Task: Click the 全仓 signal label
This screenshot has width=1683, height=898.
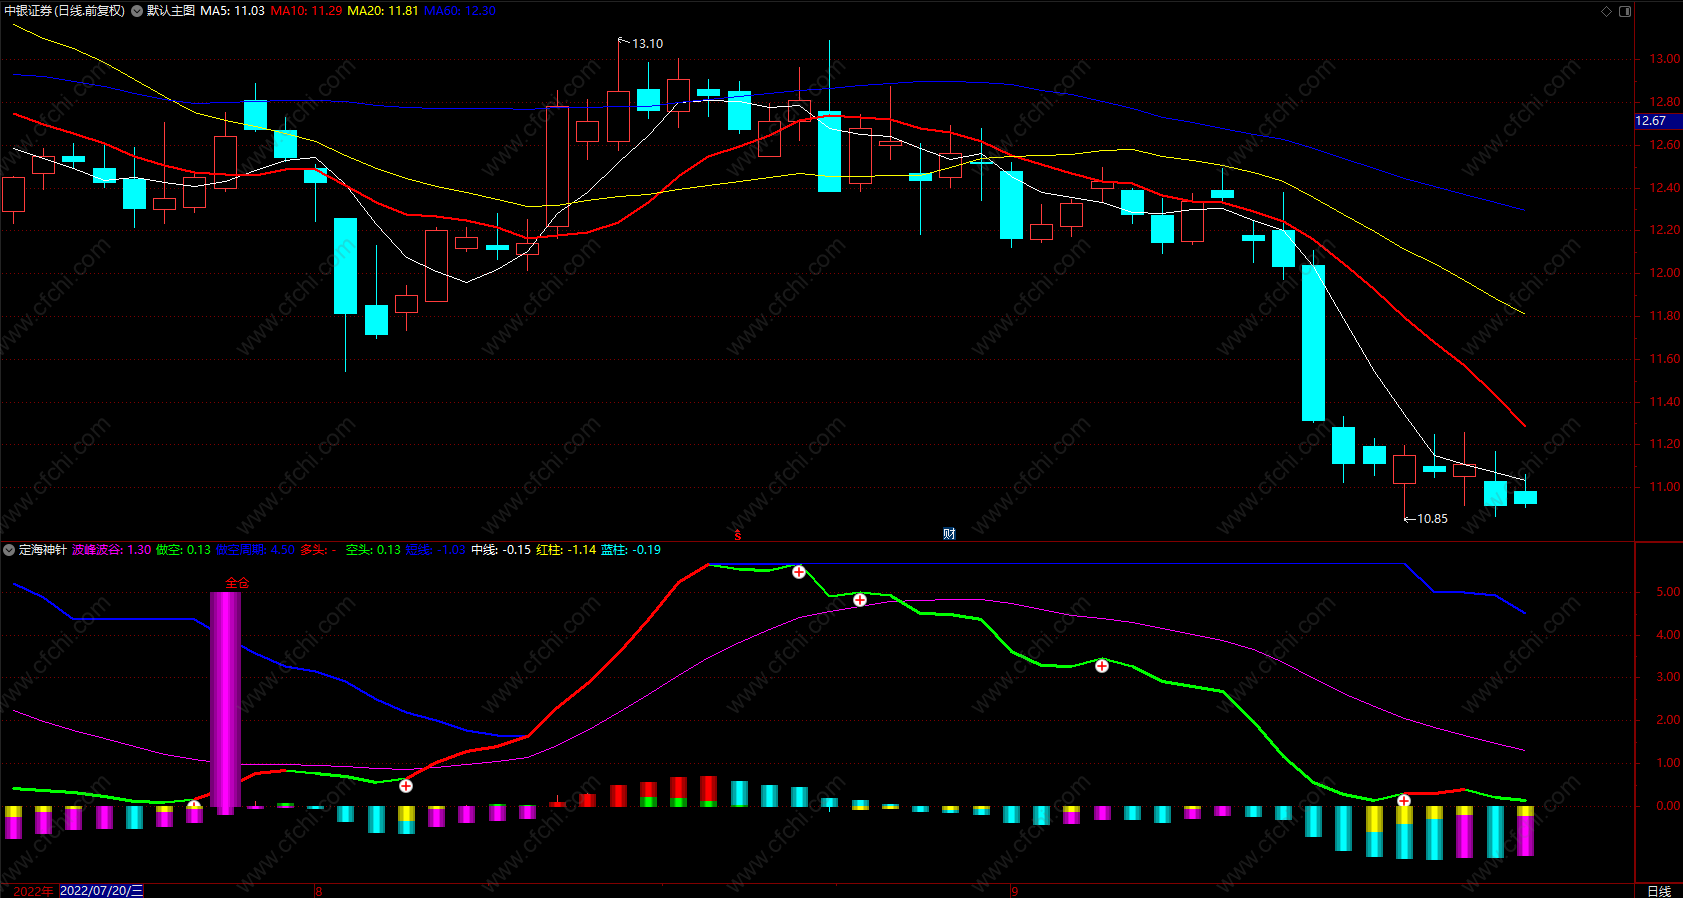Action: [x=237, y=582]
